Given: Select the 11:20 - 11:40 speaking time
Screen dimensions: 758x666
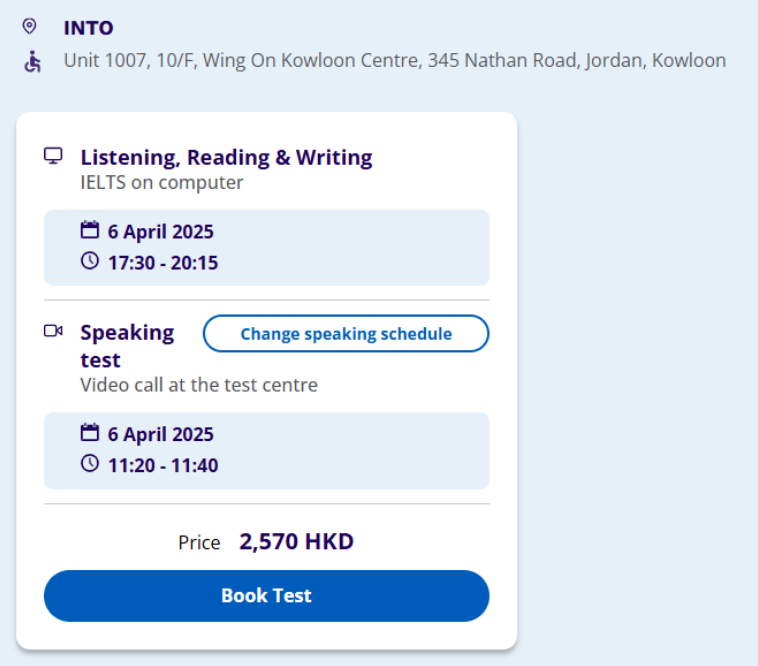Looking at the screenshot, I should 163,465.
